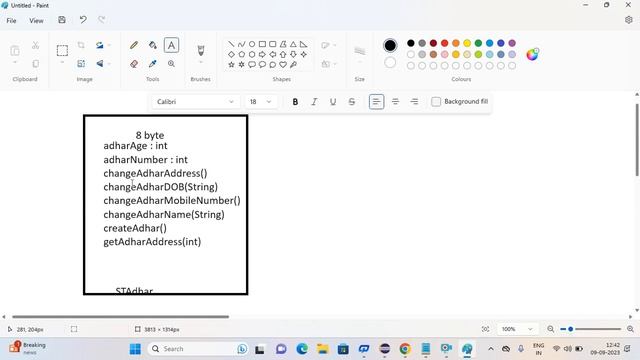Select the Heart shape

pyautogui.click(x=283, y=64)
